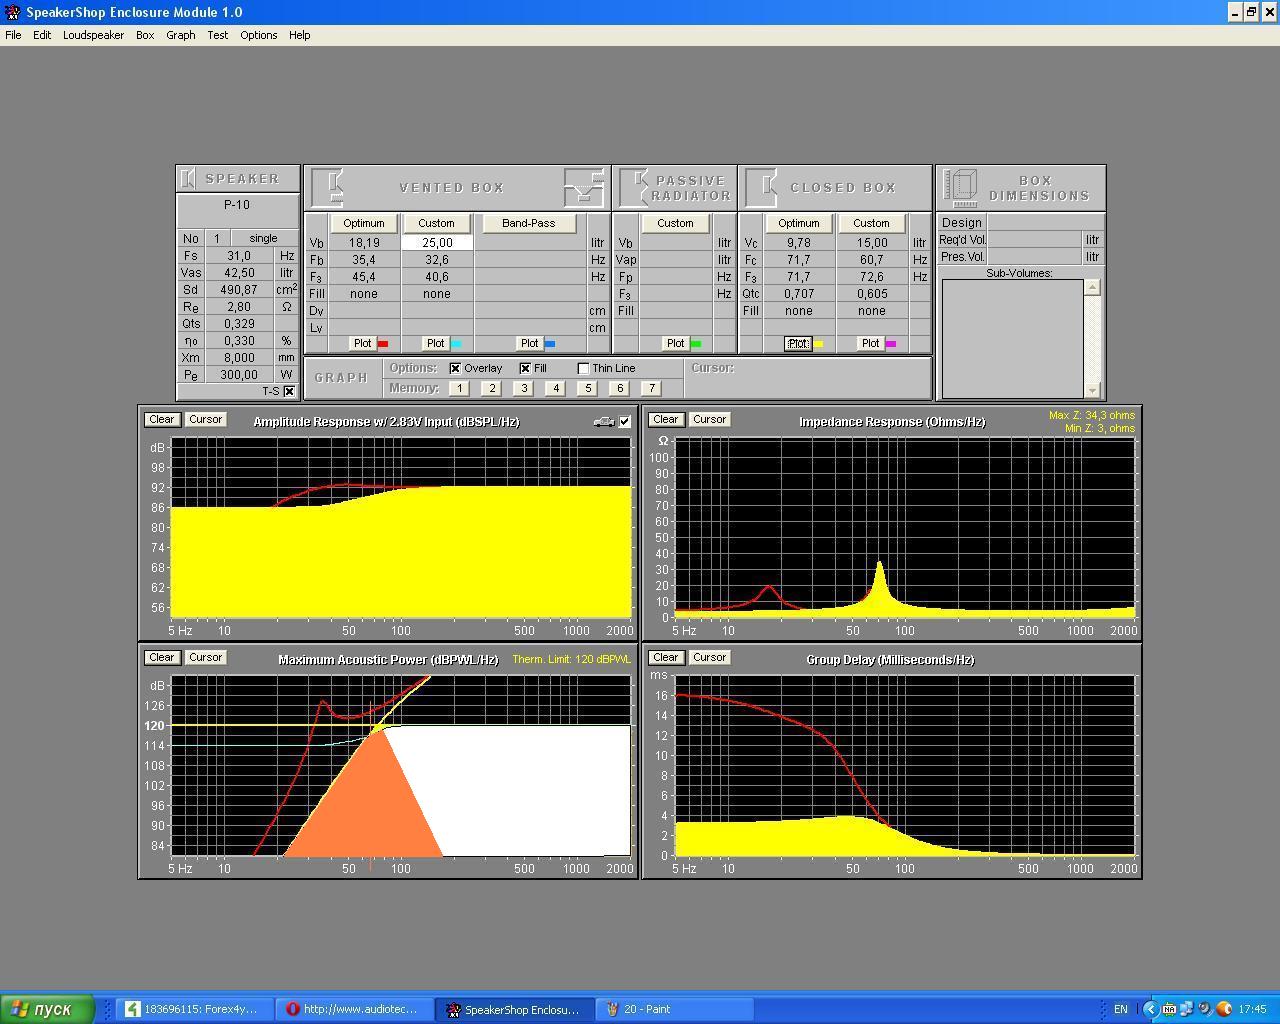This screenshot has height=1024, width=1280.
Task: Click the car icon in the Amplitude Response header
Action: 603,421
